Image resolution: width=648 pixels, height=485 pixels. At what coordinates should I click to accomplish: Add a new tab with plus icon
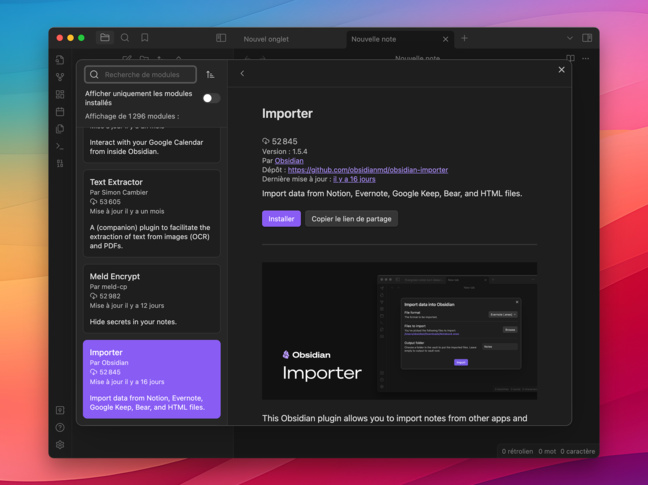click(465, 38)
